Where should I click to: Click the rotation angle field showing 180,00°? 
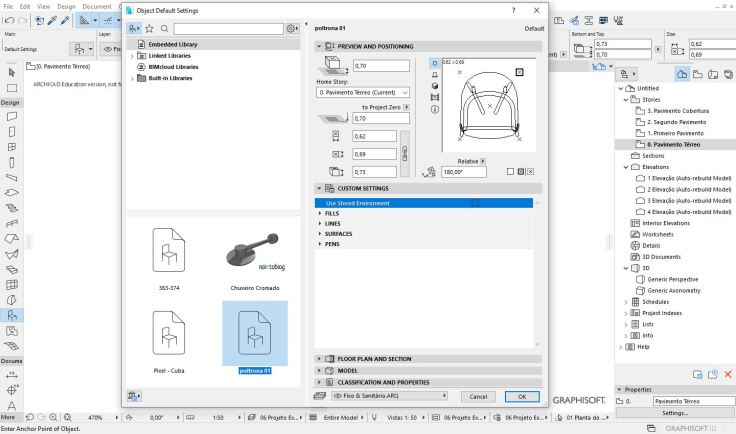pyautogui.click(x=464, y=172)
